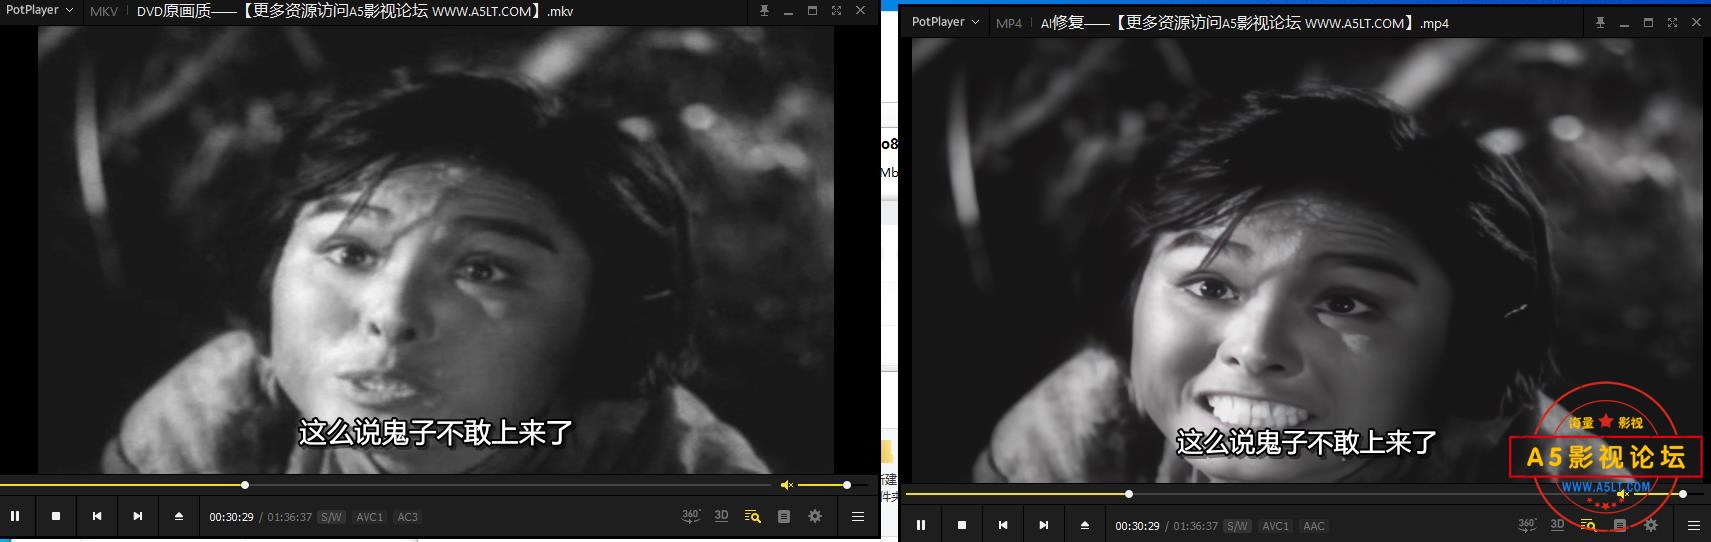This screenshot has width=1711, height=542.
Task: Click volume slider handle in MP4 player
Action: [x=1683, y=494]
